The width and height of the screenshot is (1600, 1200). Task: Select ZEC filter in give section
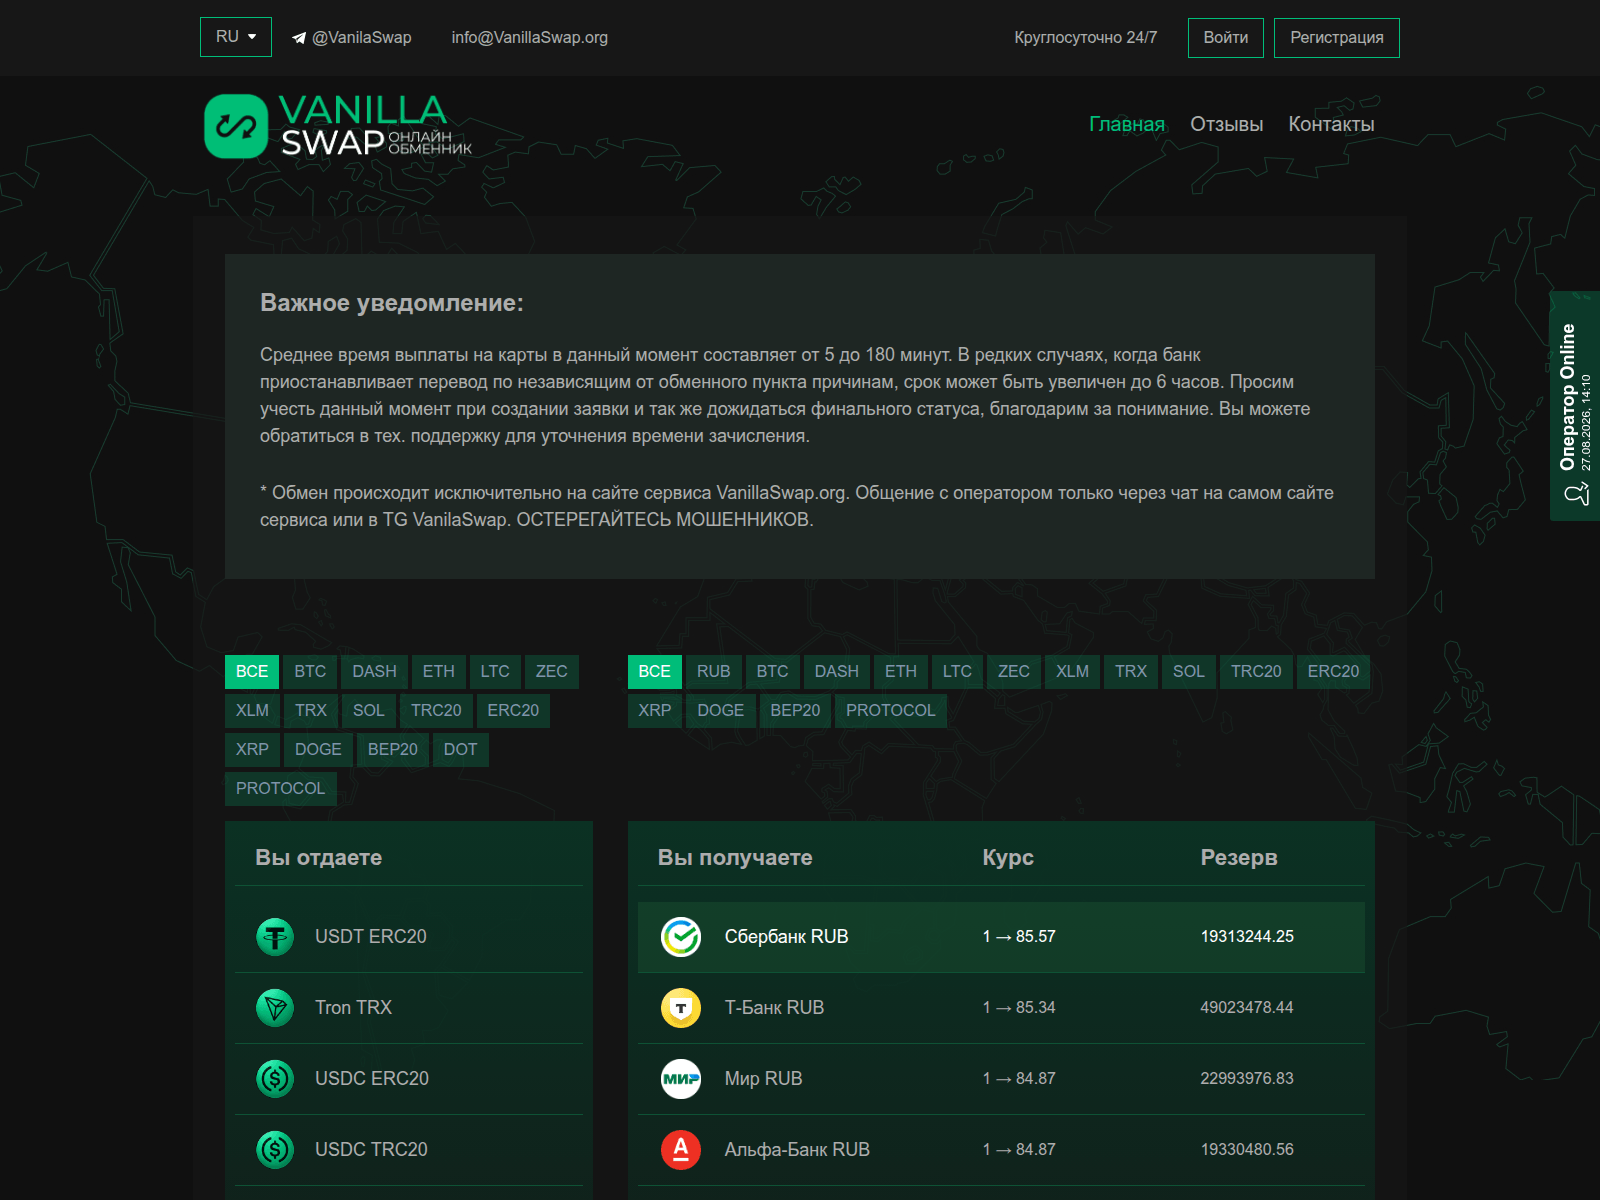coord(551,672)
